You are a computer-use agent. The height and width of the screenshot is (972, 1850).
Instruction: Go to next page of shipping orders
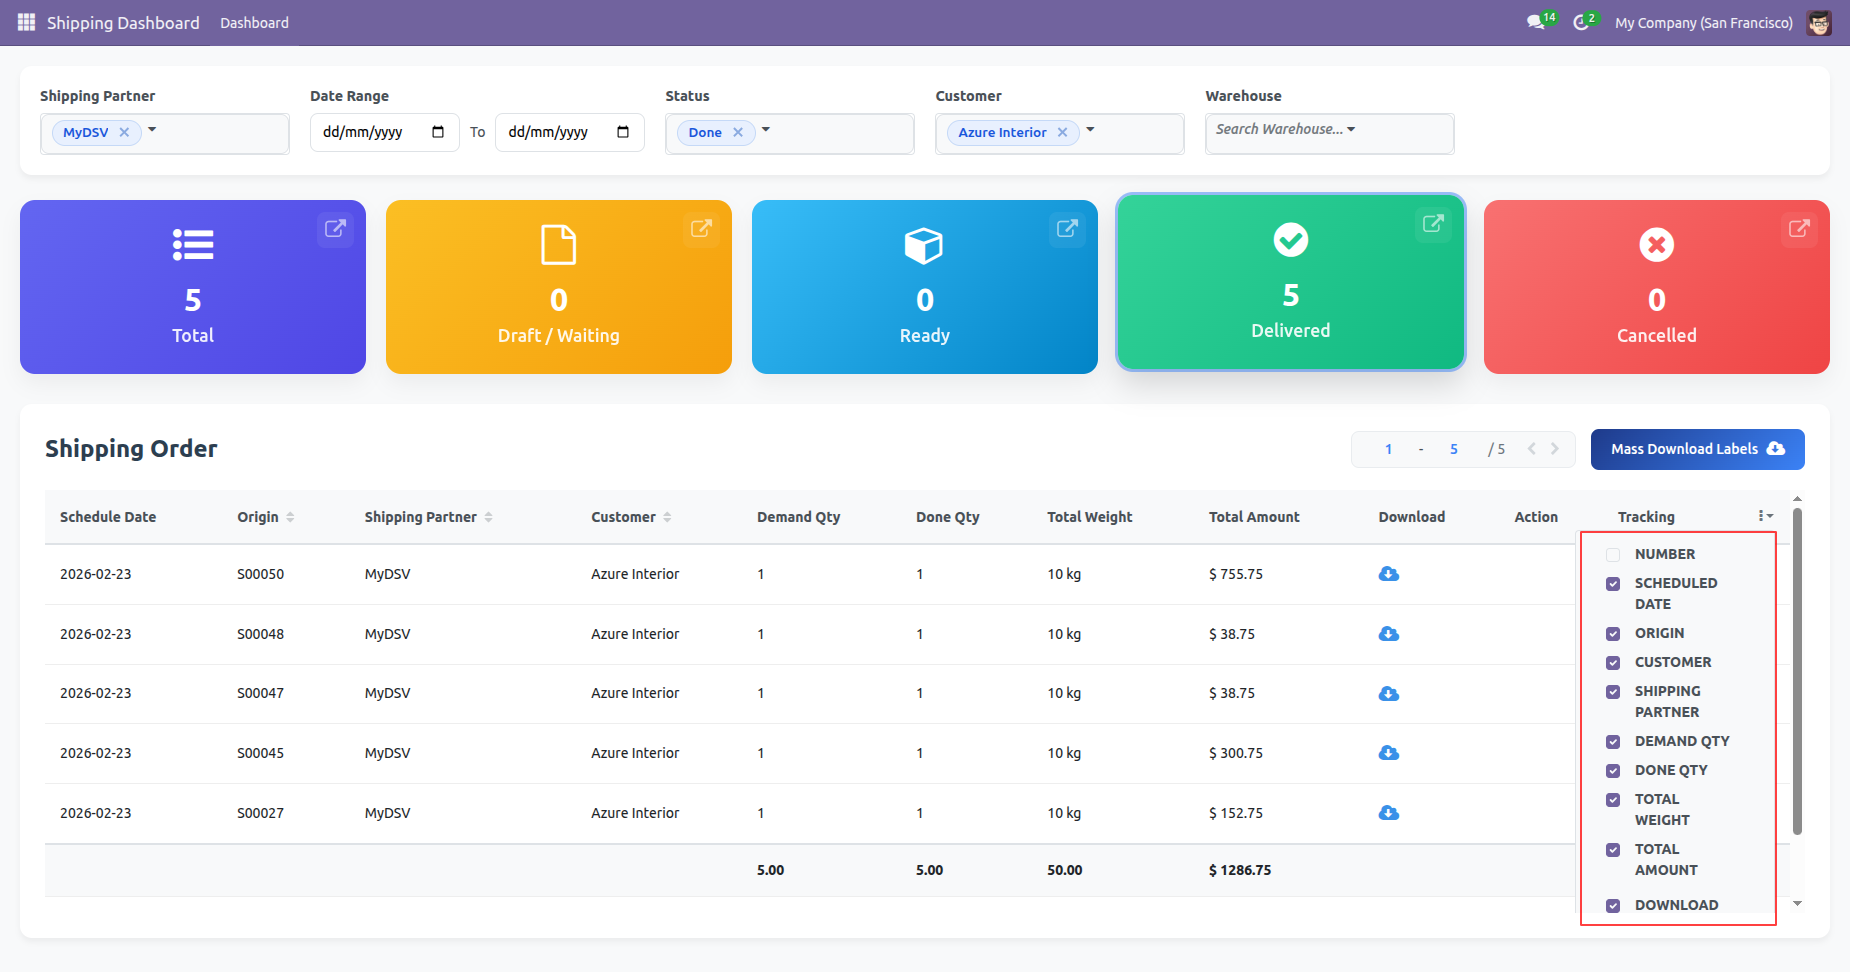tap(1555, 449)
